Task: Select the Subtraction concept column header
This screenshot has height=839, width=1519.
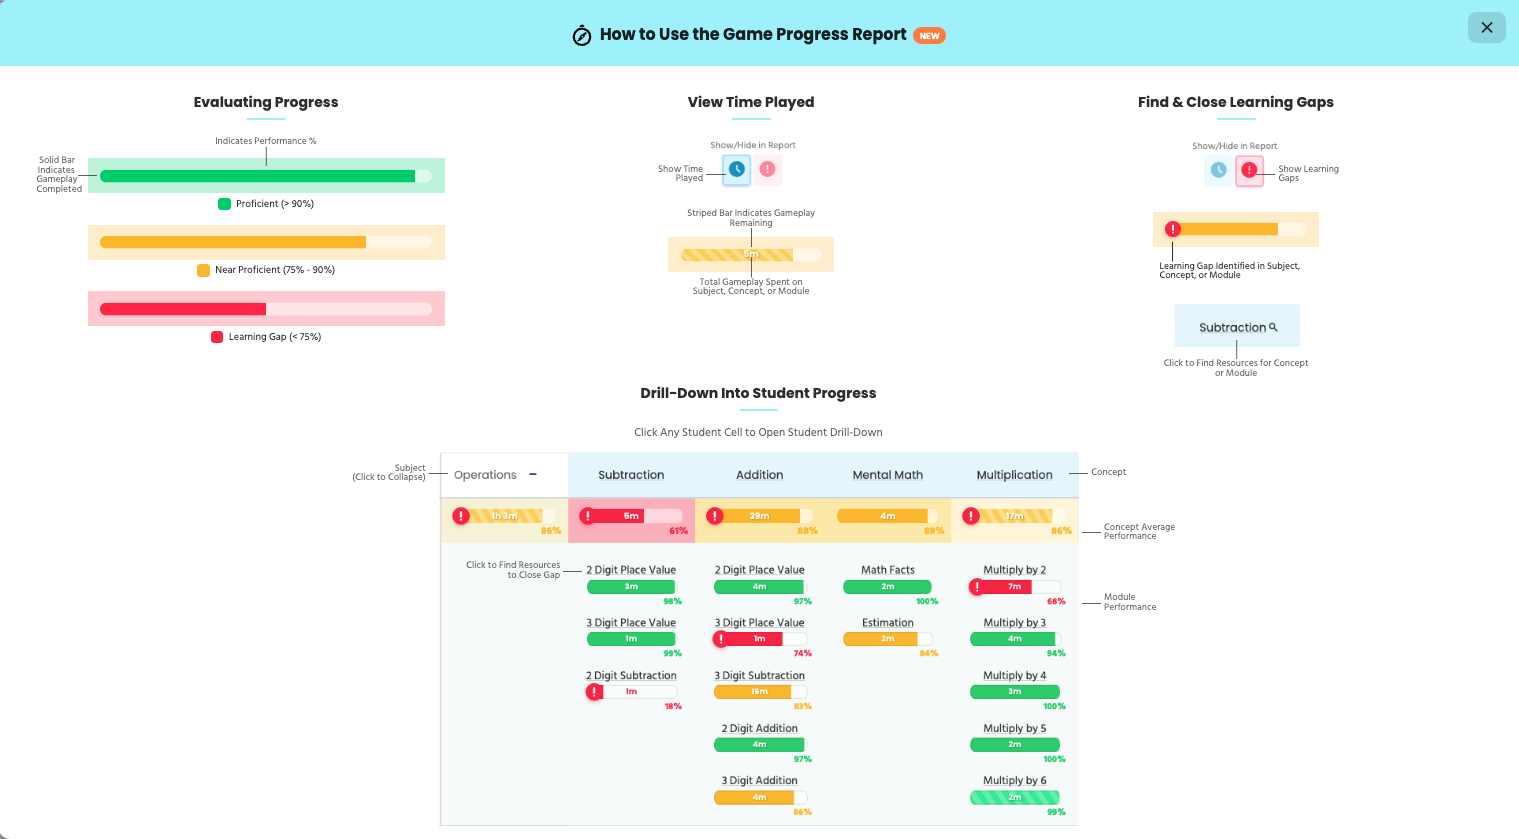Action: [x=631, y=475]
